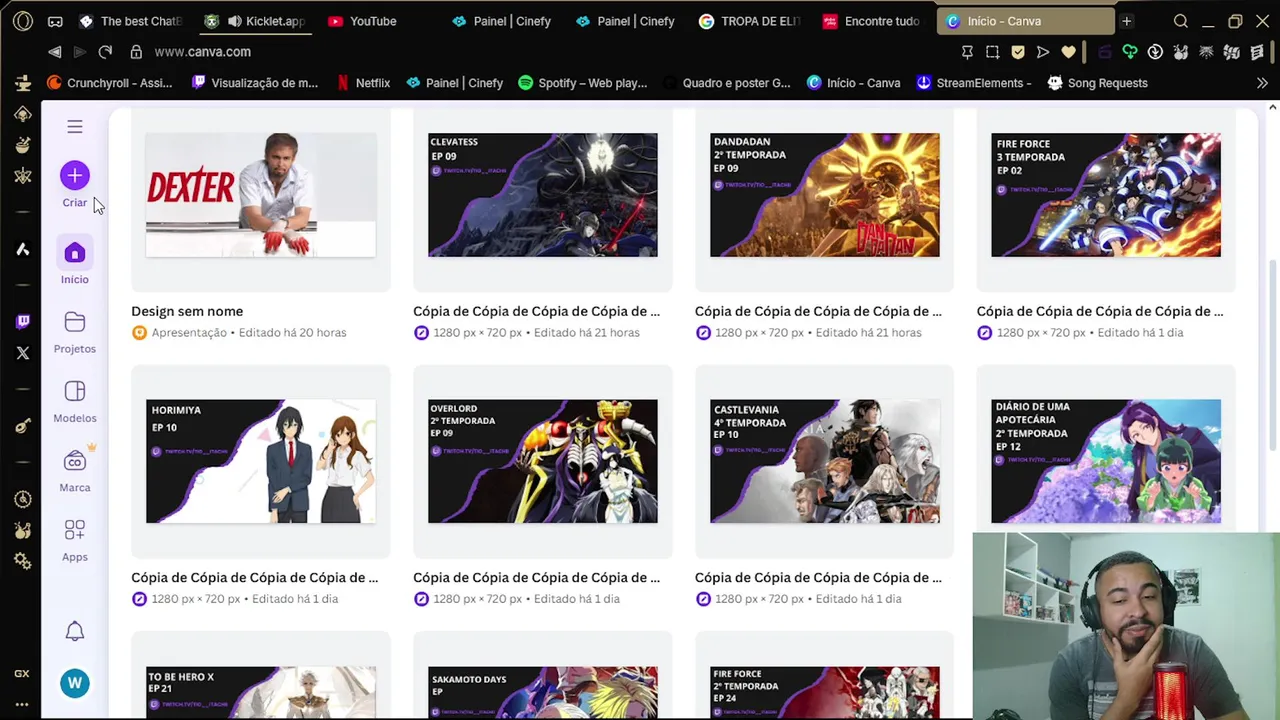Screen dimensions: 1280x720
Task: Open Overlord 2ª Temporada EP 09 thumbnail
Action: pyautogui.click(x=543, y=461)
